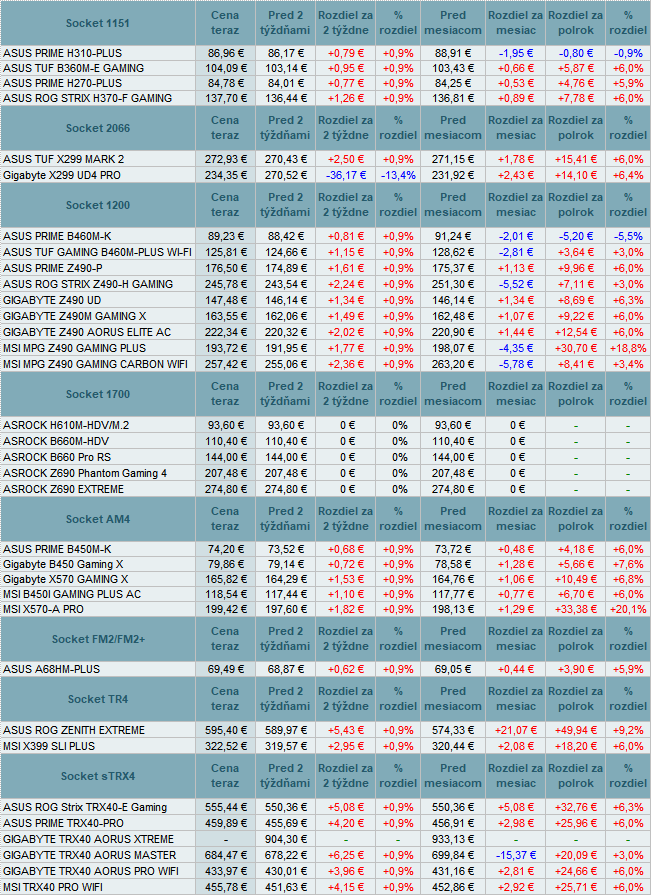Select the Socket TR4 section header
The image size is (651, 895).
click(x=98, y=699)
